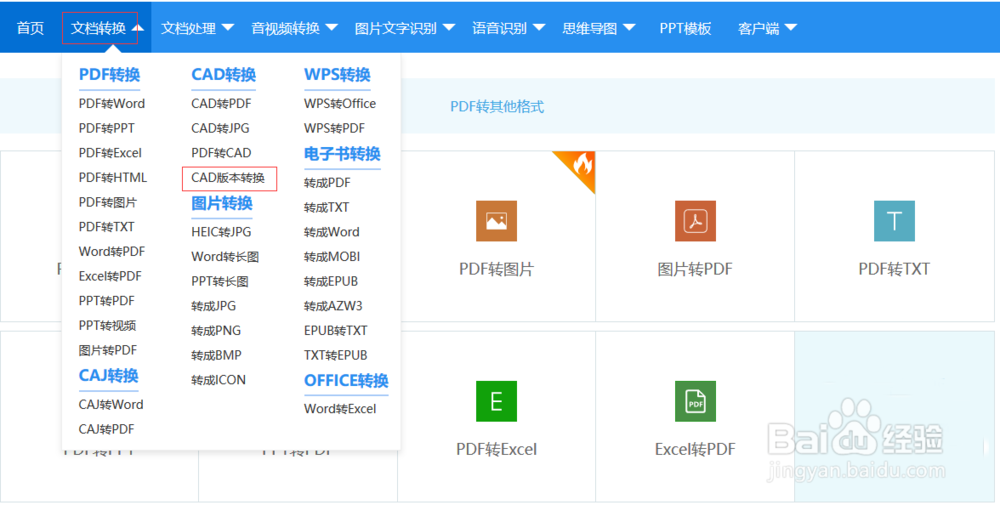Click the 电子书转换 category heading
This screenshot has height=505, width=1000.
tap(342, 154)
